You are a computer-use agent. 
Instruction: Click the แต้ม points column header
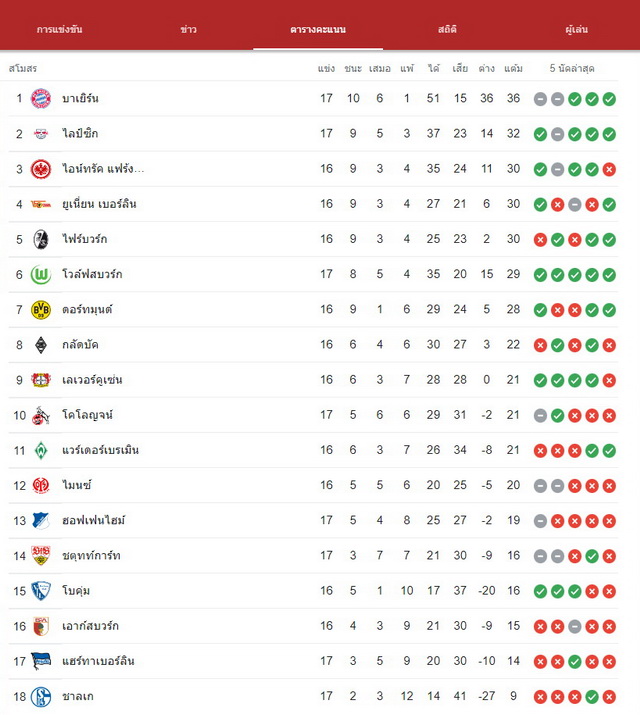513,68
